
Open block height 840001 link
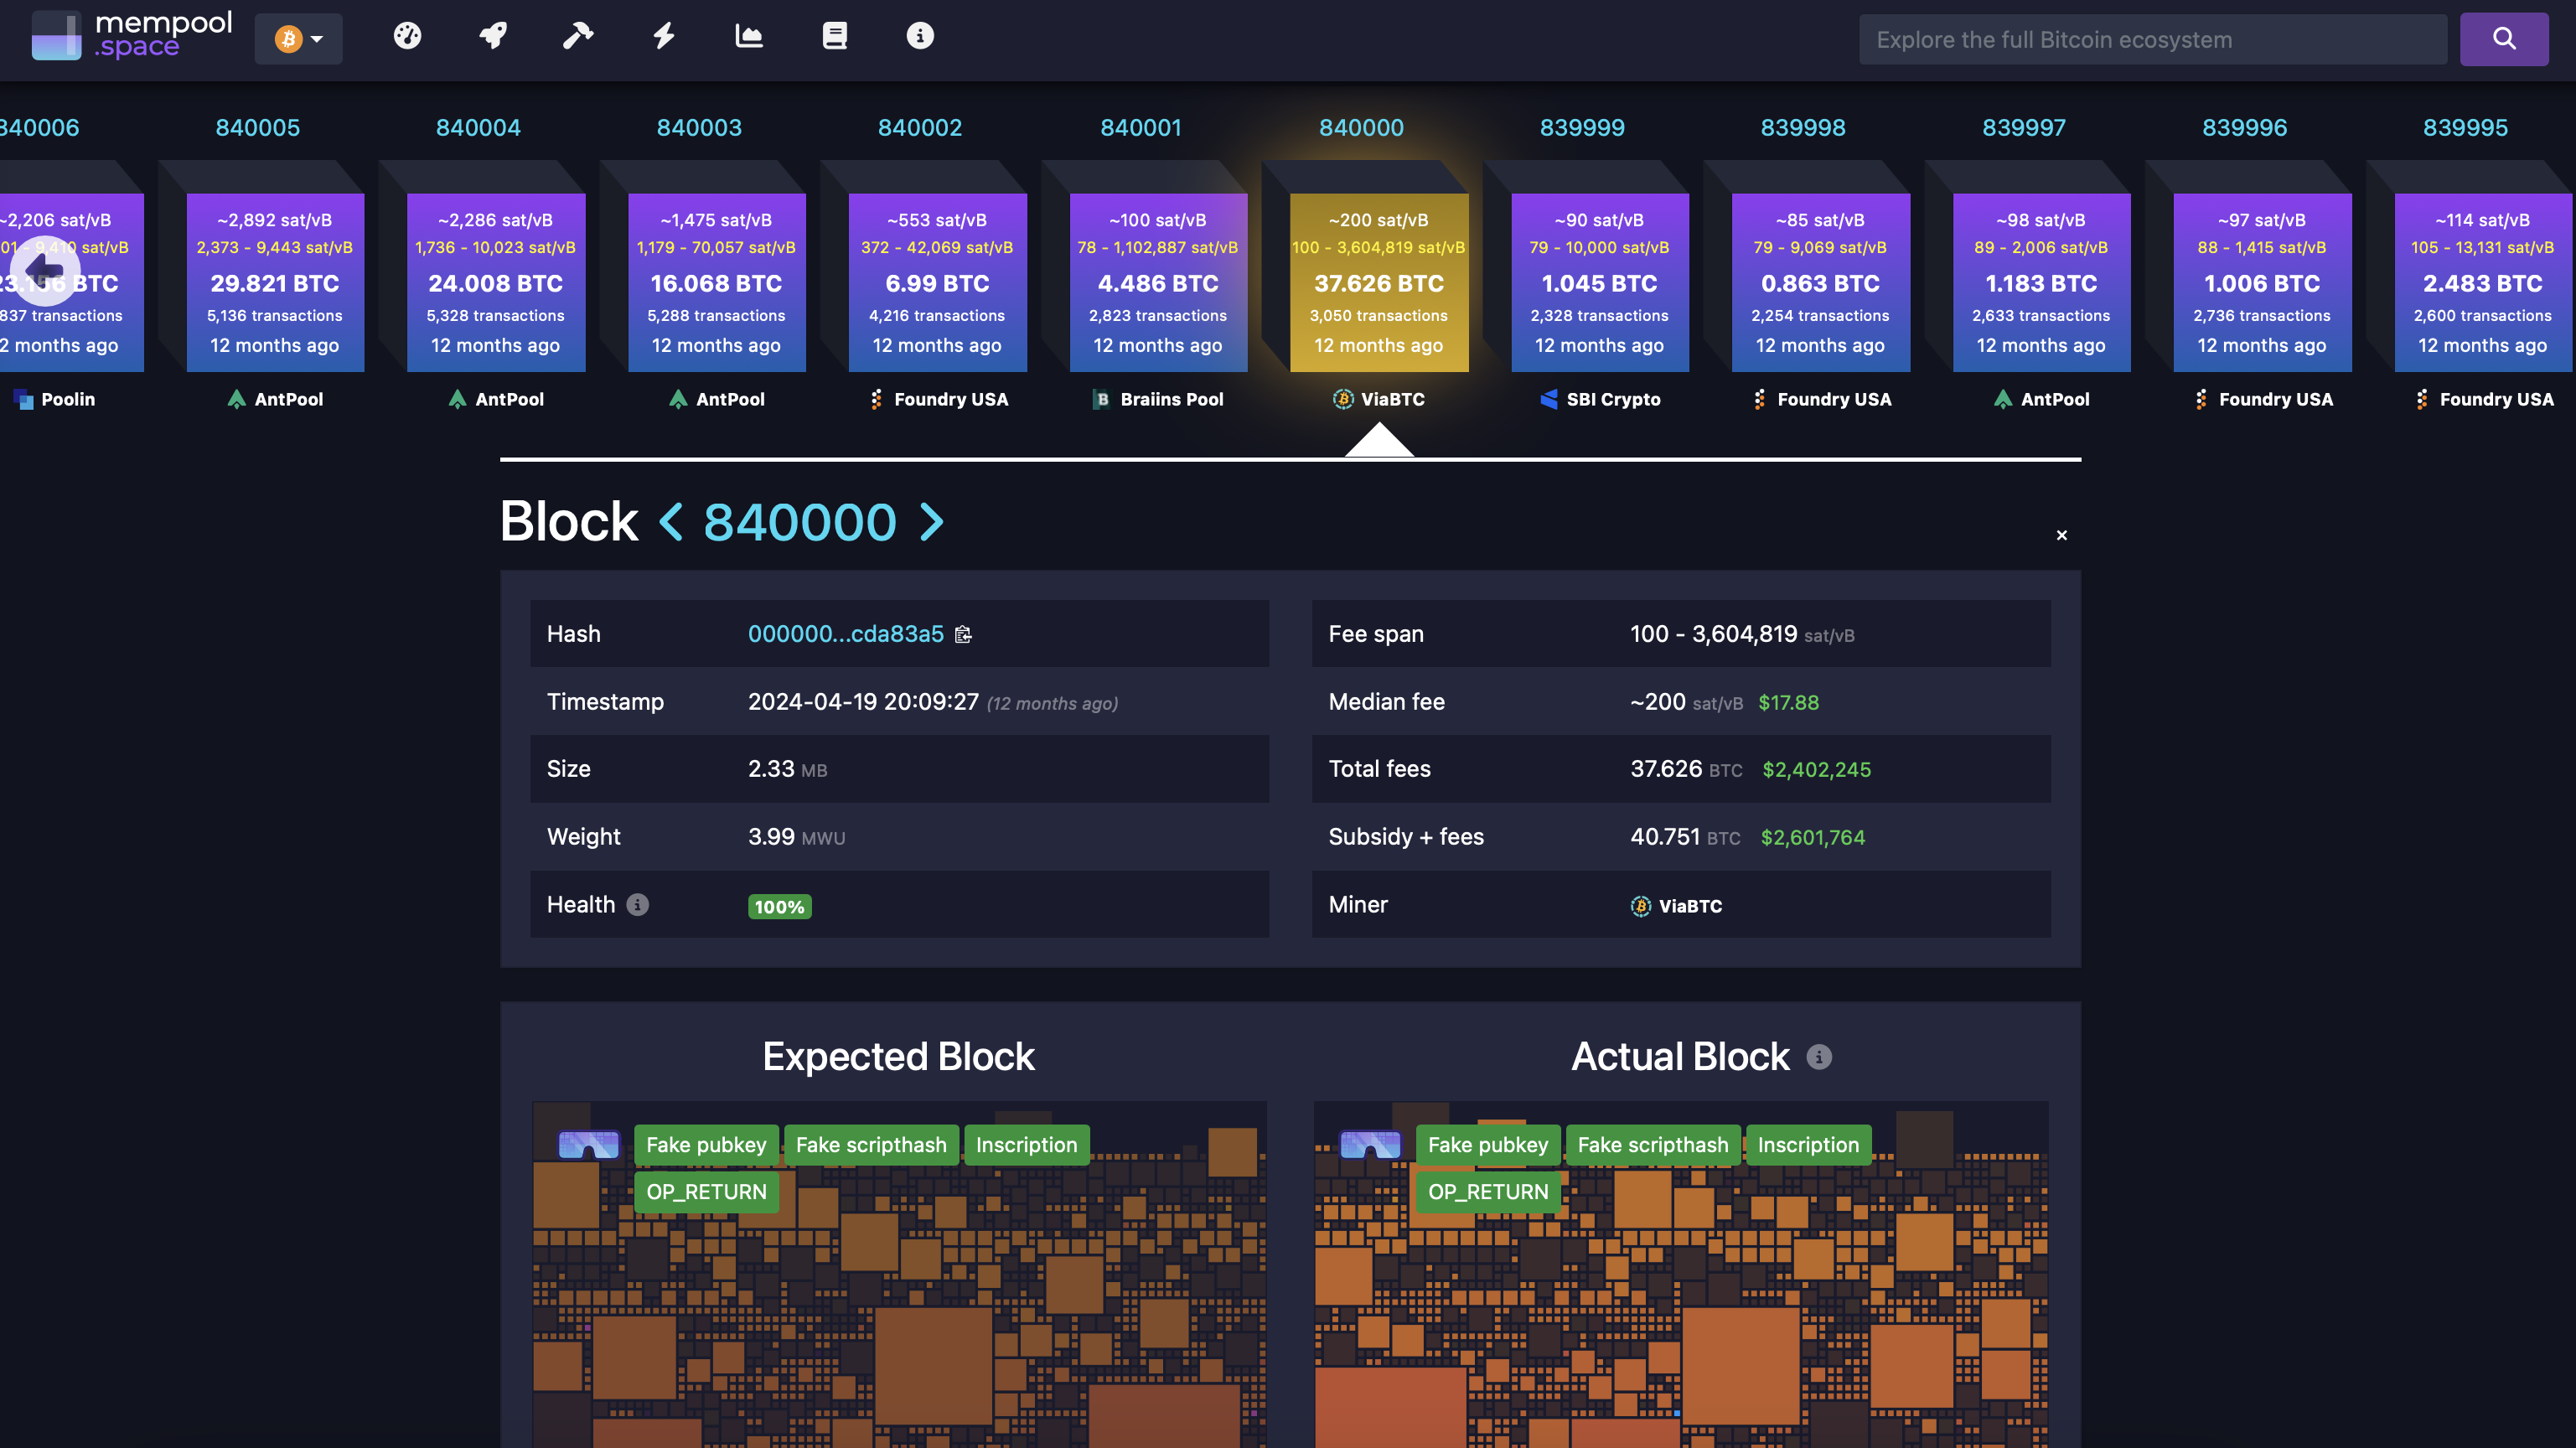click(x=1141, y=128)
